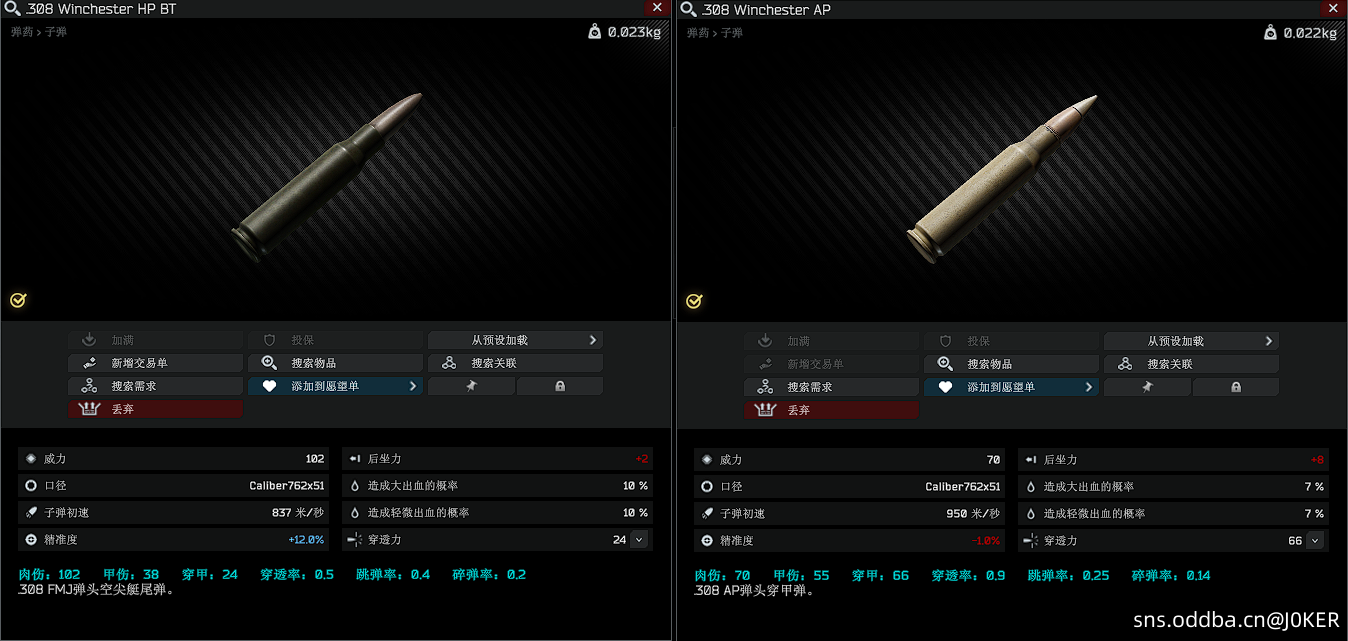Select 搜索物品 in the HP BT panel
1348x641 pixels.
coord(335,363)
